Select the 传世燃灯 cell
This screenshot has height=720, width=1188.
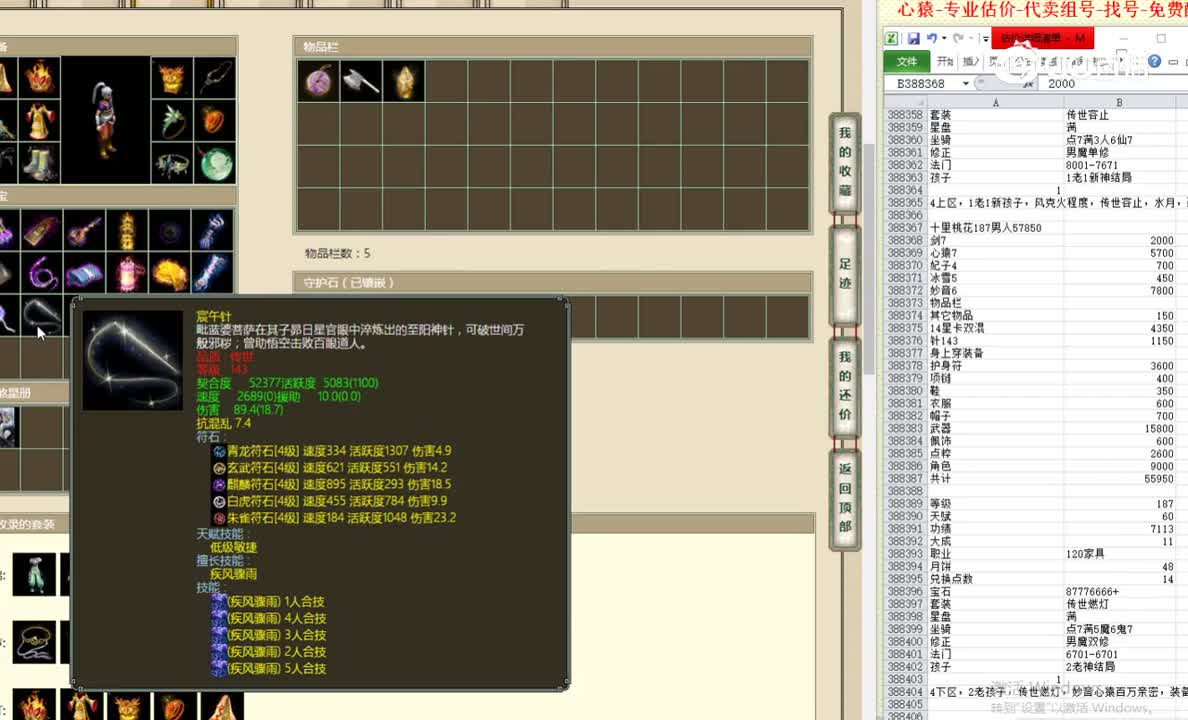(1119, 604)
